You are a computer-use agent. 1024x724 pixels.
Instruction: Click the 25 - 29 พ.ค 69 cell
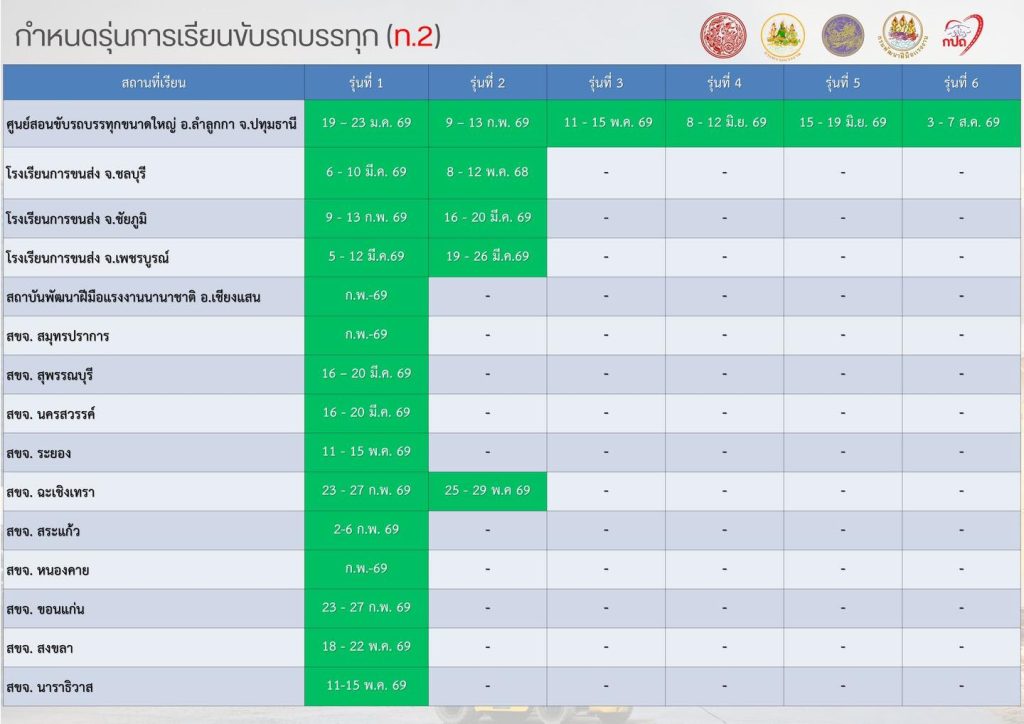tap(488, 491)
